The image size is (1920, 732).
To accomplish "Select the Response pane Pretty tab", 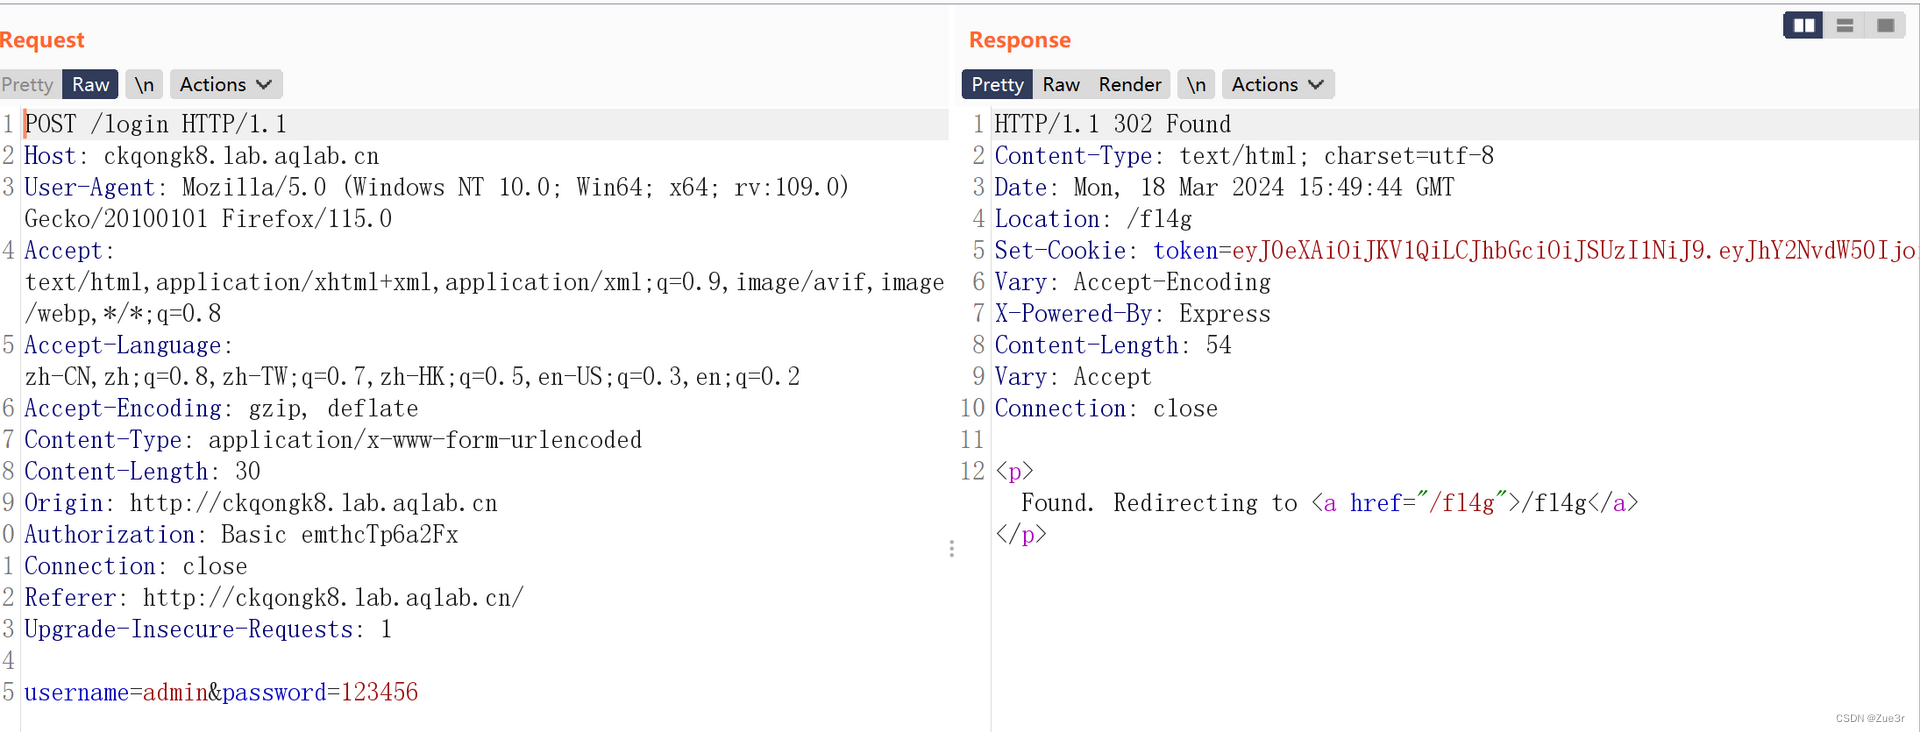I will [997, 85].
